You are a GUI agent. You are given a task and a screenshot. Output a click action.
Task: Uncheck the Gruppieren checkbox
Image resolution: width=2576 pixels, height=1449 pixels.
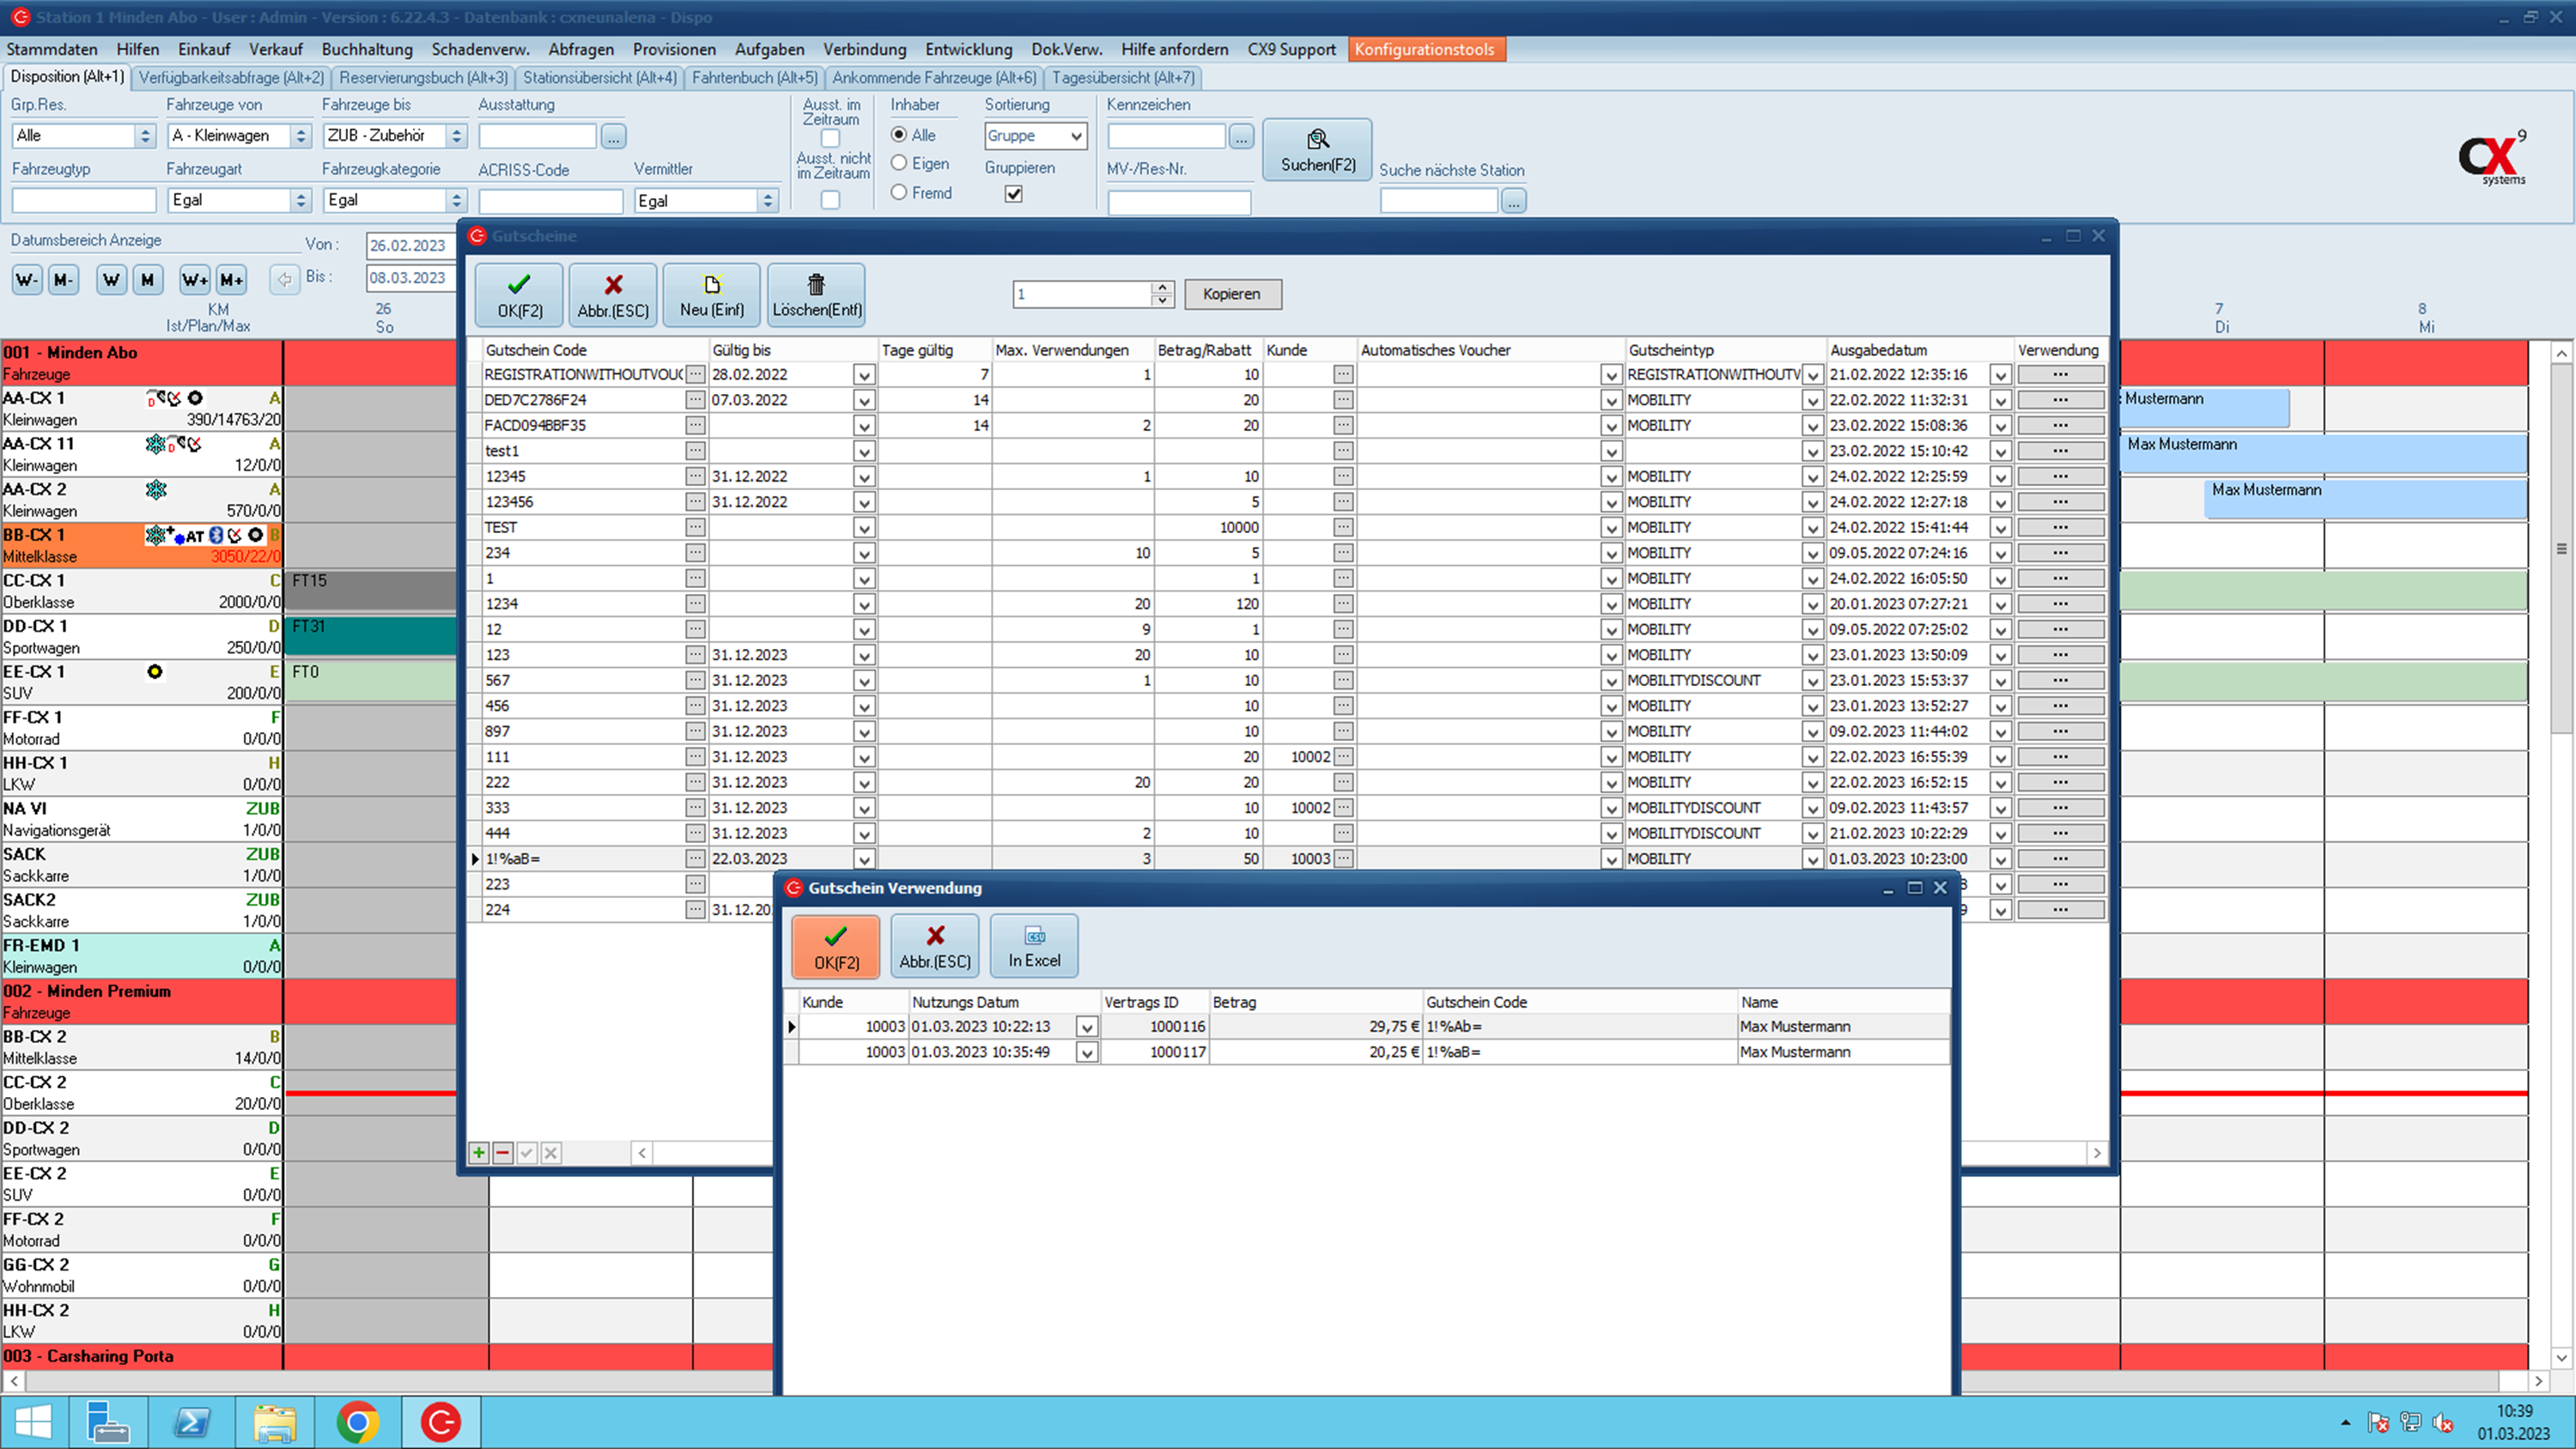[x=1013, y=194]
